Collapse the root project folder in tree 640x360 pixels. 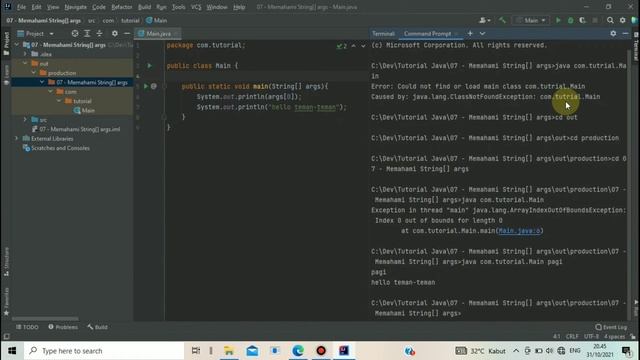coord(17,44)
